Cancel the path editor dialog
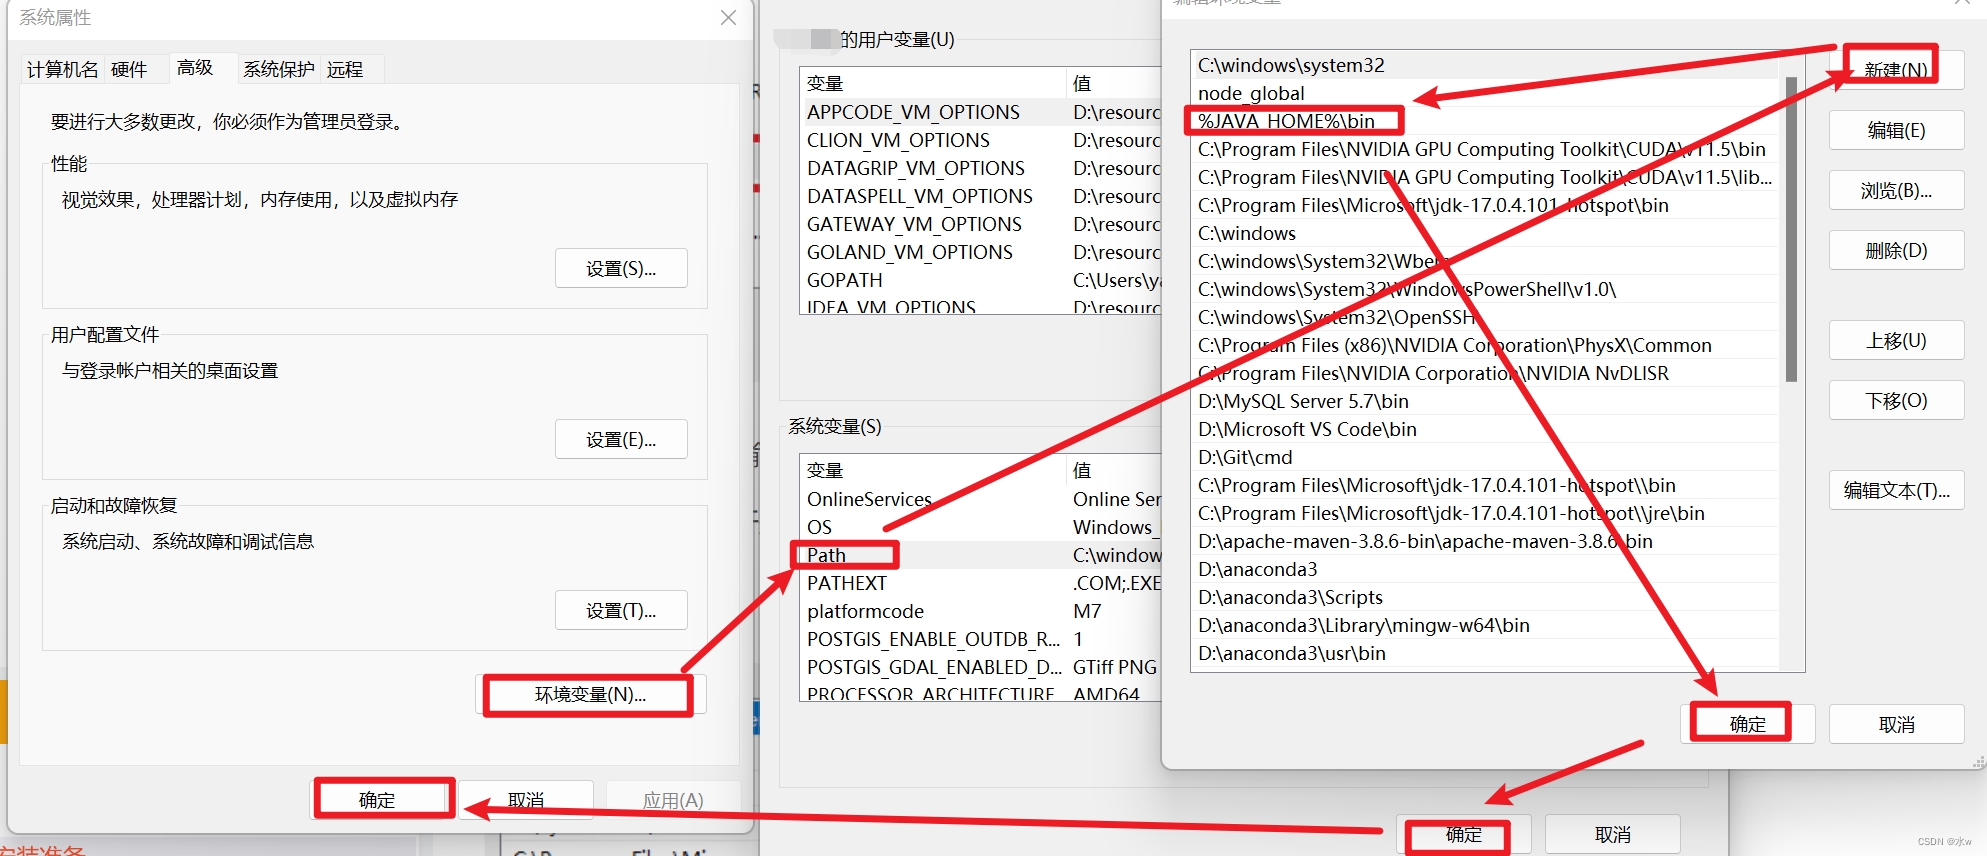This screenshot has height=856, width=1987. coord(1896,724)
